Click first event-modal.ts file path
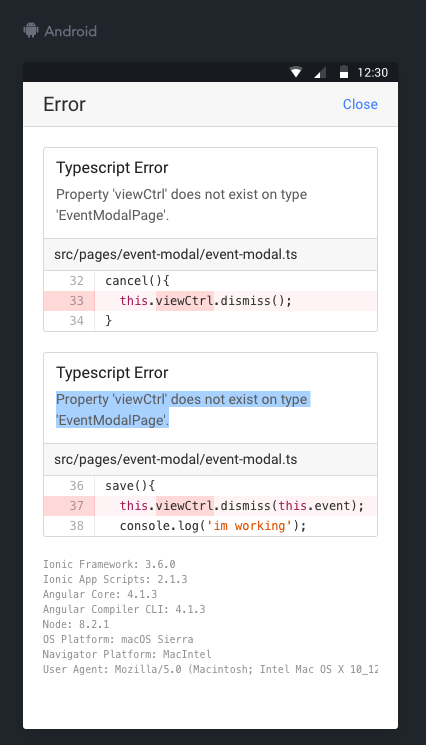The image size is (426, 745). point(176,254)
